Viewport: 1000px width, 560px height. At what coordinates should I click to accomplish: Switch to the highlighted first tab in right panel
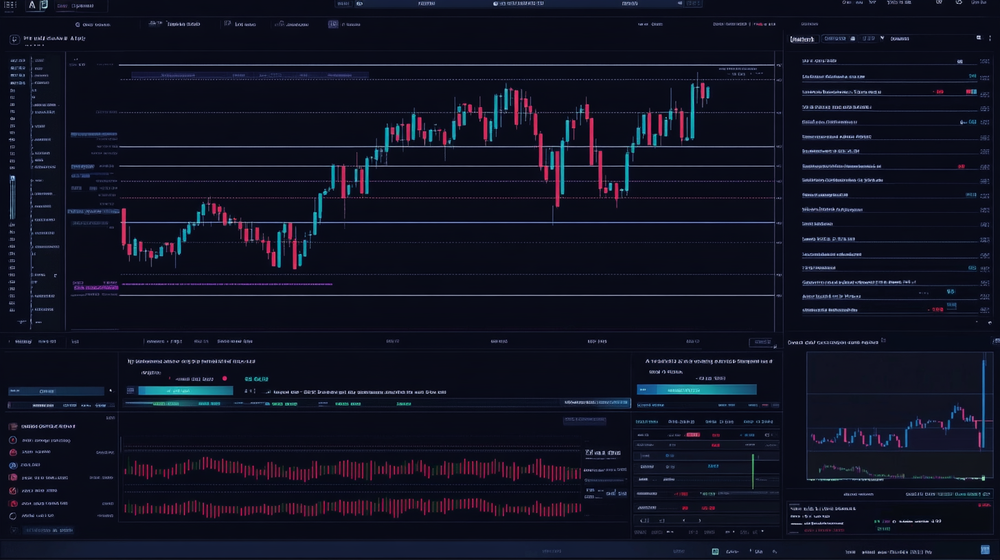pos(801,39)
